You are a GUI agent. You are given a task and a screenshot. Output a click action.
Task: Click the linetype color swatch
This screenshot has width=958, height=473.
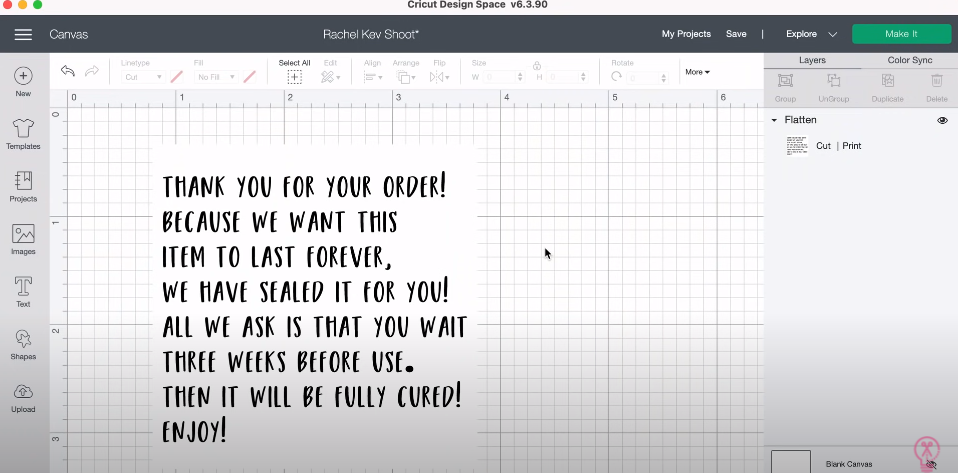coord(177,77)
